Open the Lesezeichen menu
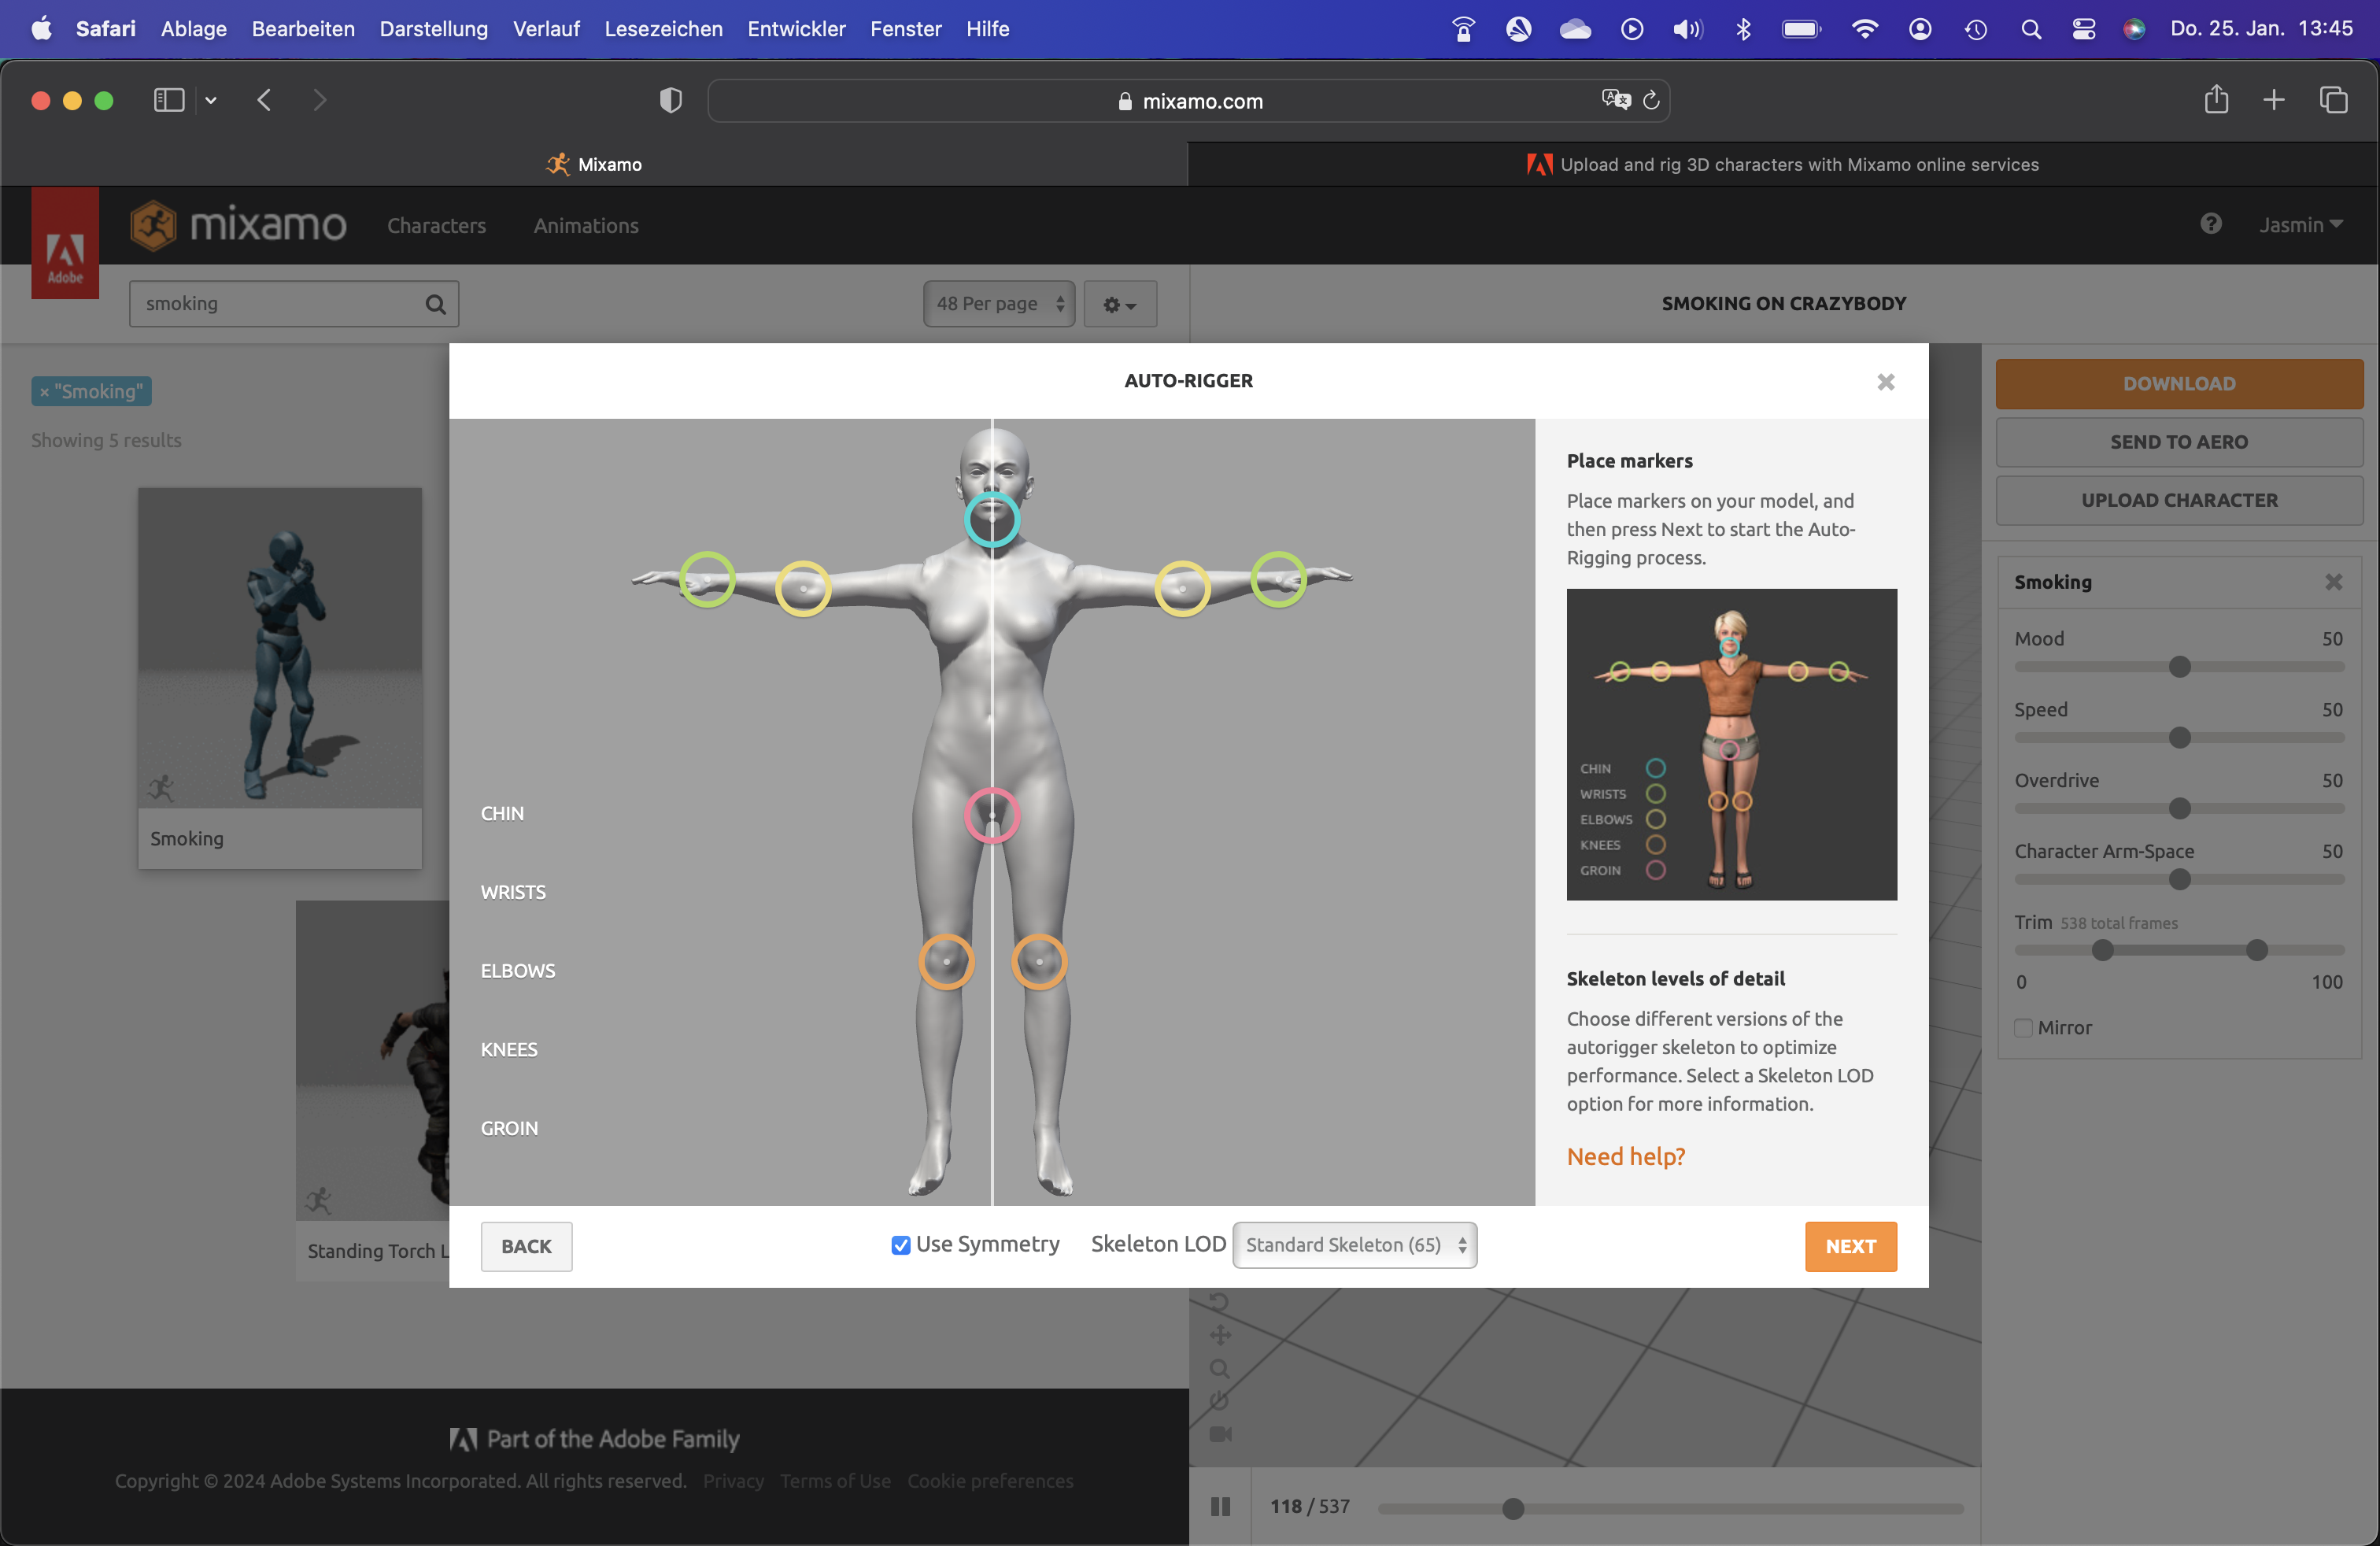 coord(663,29)
